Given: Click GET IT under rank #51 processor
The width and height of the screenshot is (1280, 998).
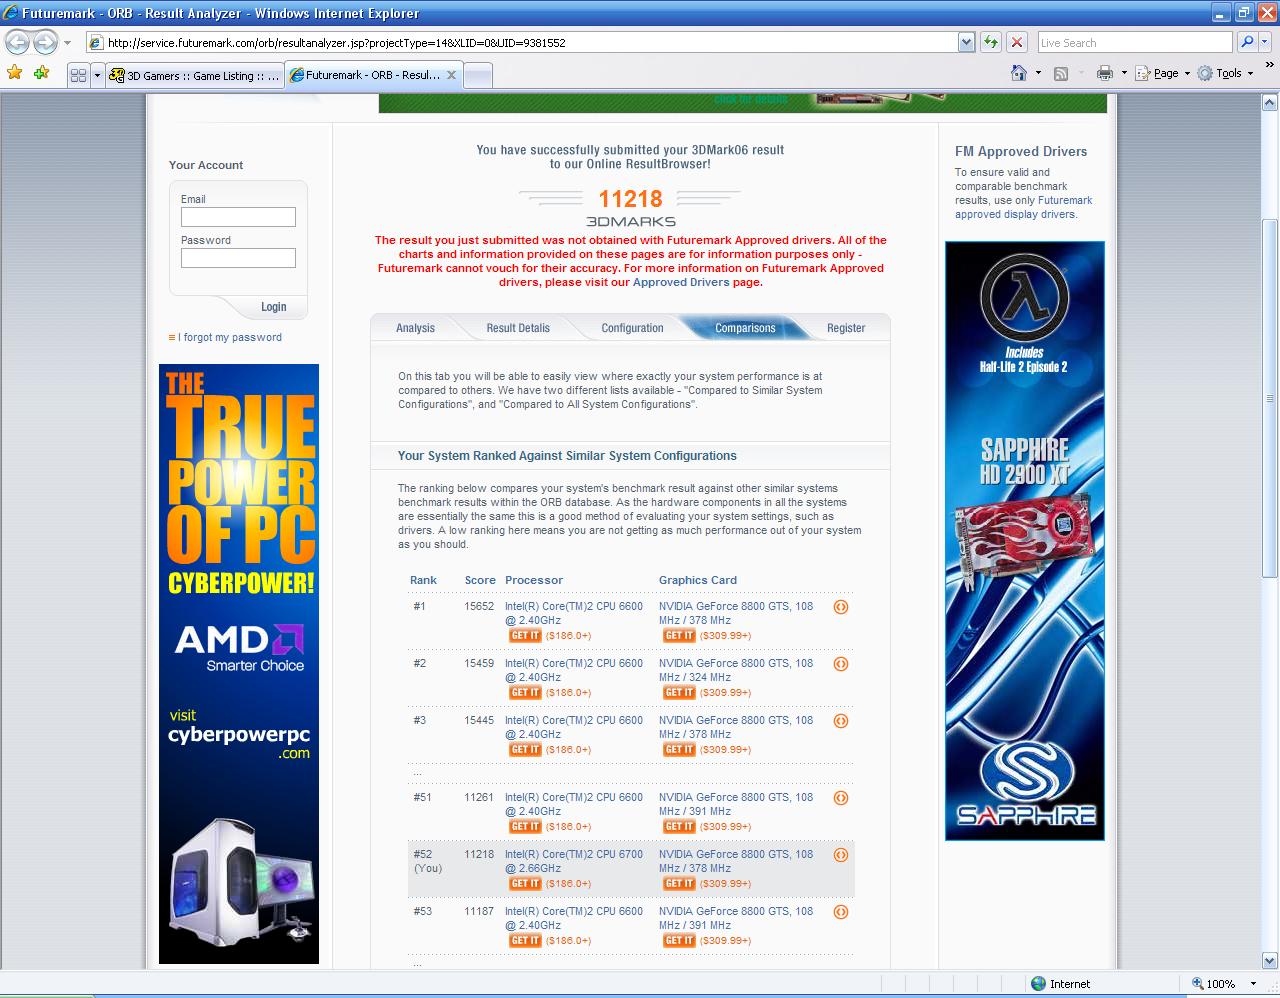Looking at the screenshot, I should (x=525, y=827).
